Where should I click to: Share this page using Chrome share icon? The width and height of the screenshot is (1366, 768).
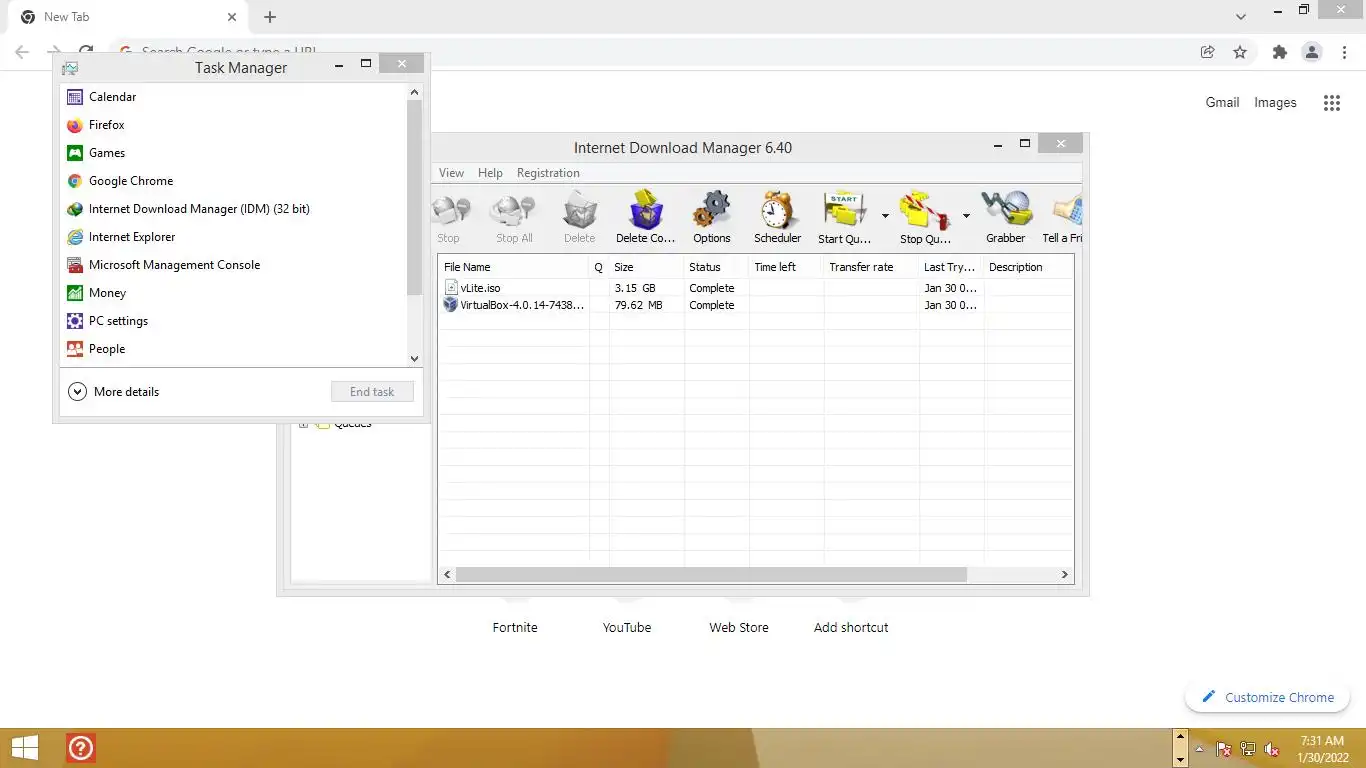point(1207,52)
